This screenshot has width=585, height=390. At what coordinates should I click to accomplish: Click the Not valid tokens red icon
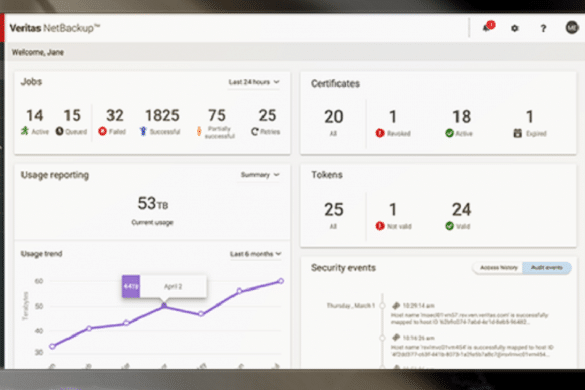pyautogui.click(x=380, y=226)
